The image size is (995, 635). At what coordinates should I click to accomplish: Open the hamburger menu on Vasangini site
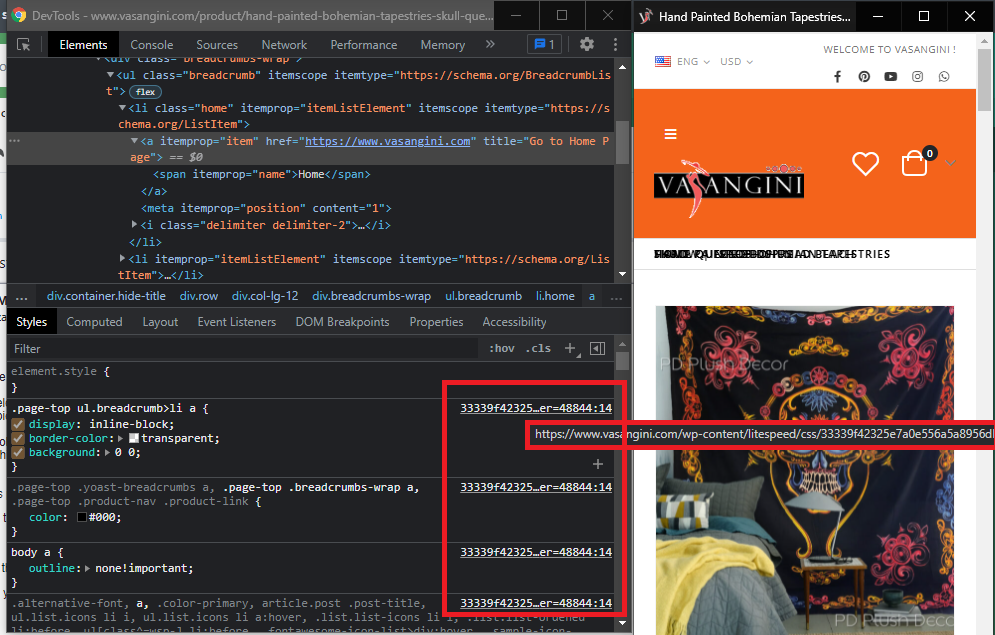671,134
